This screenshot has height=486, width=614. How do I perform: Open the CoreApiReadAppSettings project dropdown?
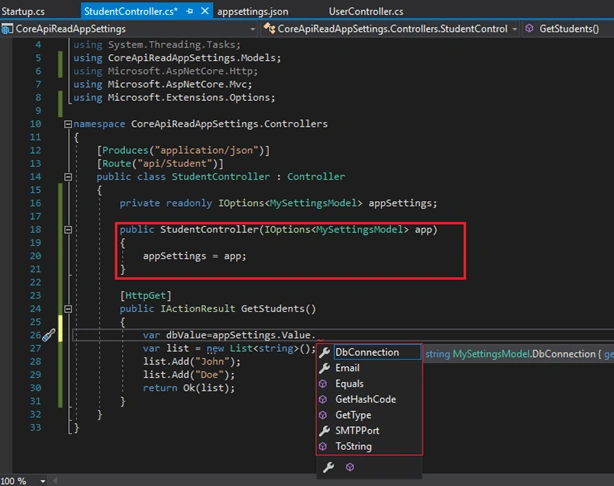[253, 29]
